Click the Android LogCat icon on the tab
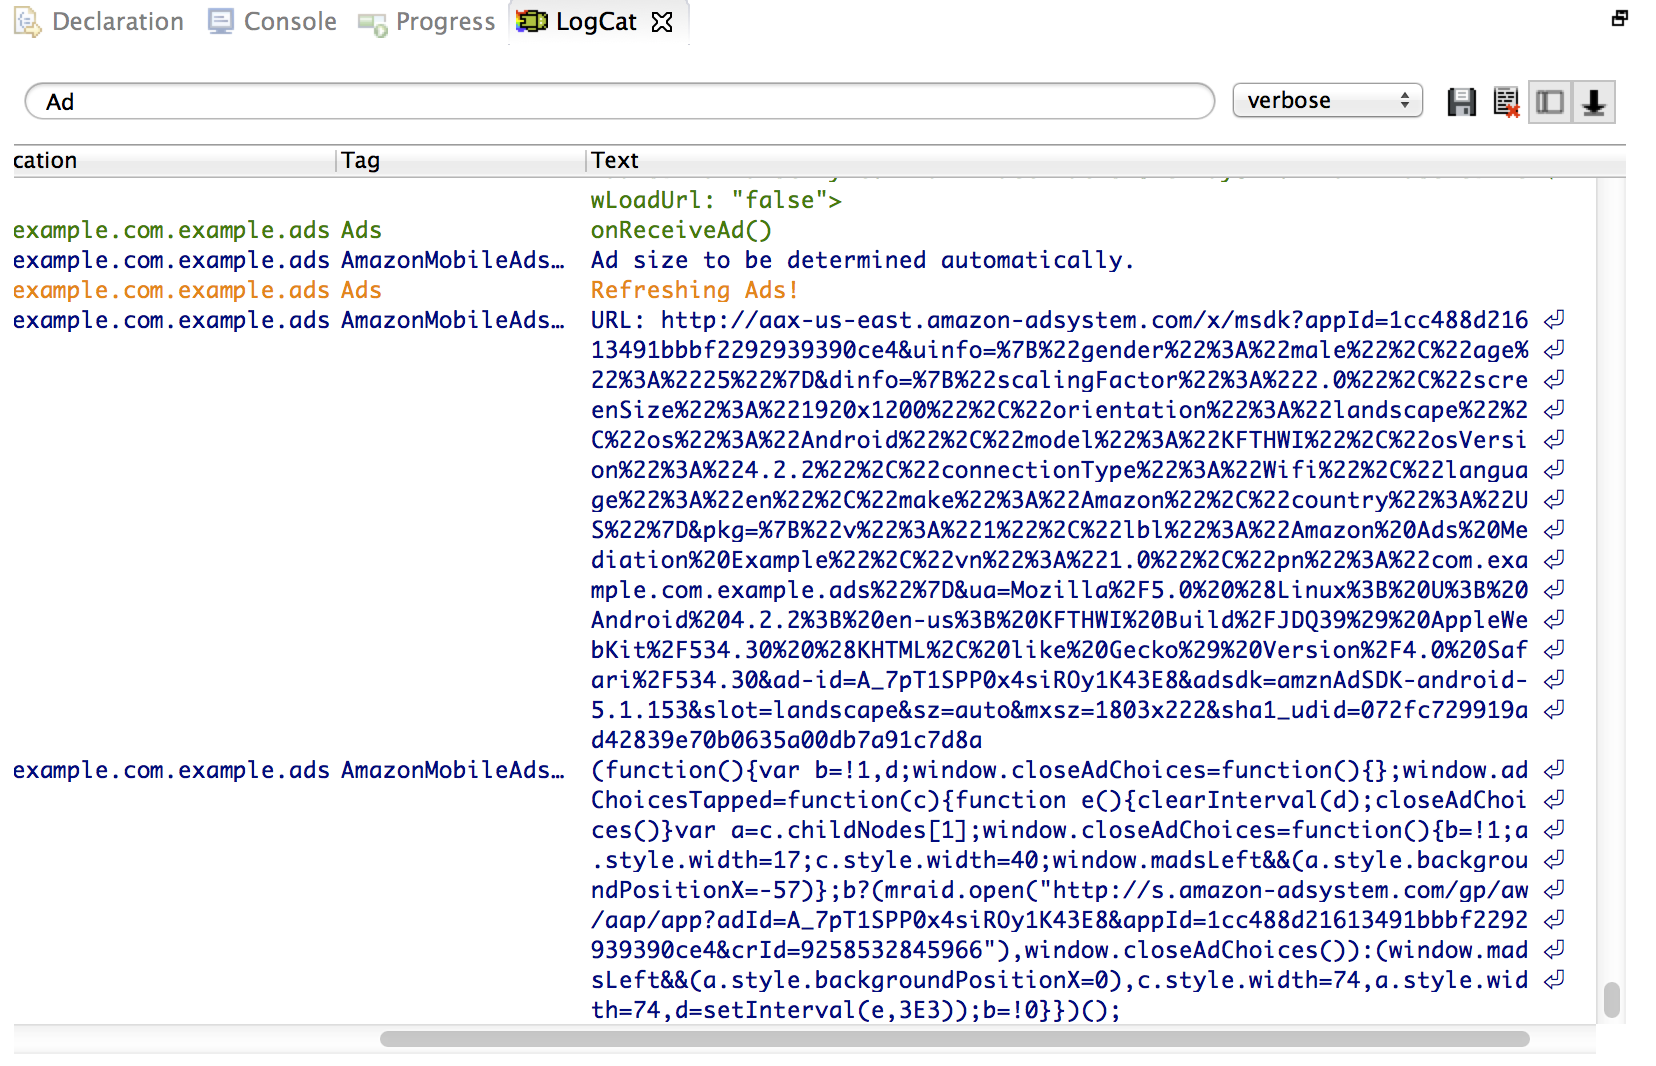This screenshot has height=1066, width=1656. tap(531, 21)
